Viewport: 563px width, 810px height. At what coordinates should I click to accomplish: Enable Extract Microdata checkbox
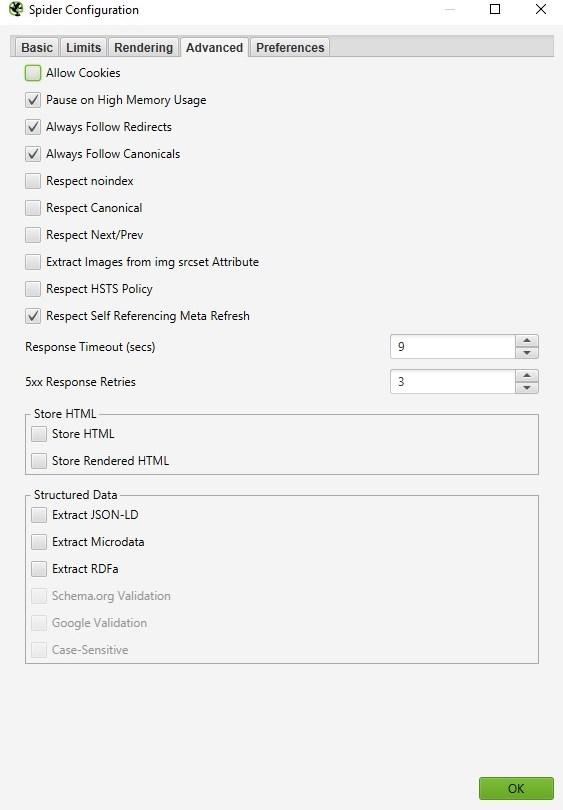point(39,542)
